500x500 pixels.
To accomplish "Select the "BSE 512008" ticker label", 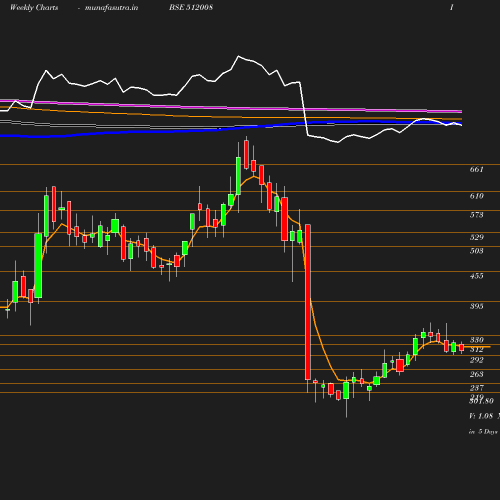I will click(191, 7).
